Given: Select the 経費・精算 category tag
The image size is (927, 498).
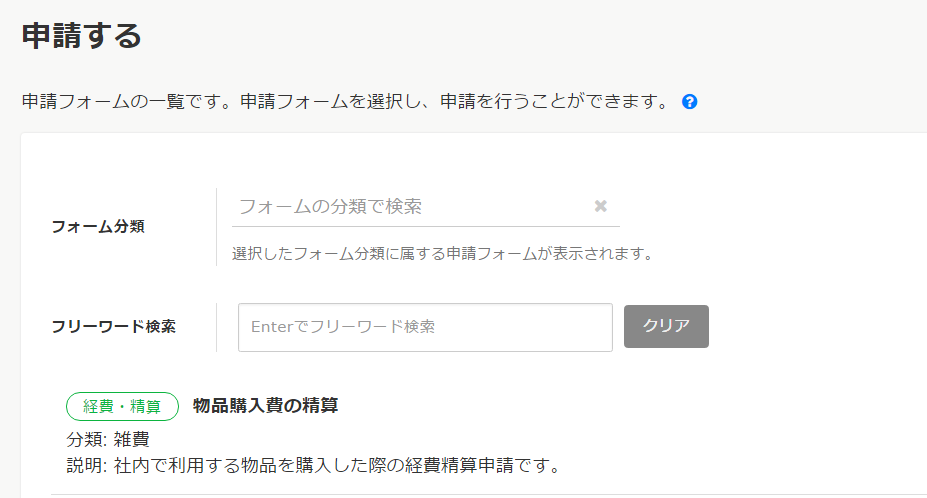Looking at the screenshot, I should coord(122,406).
